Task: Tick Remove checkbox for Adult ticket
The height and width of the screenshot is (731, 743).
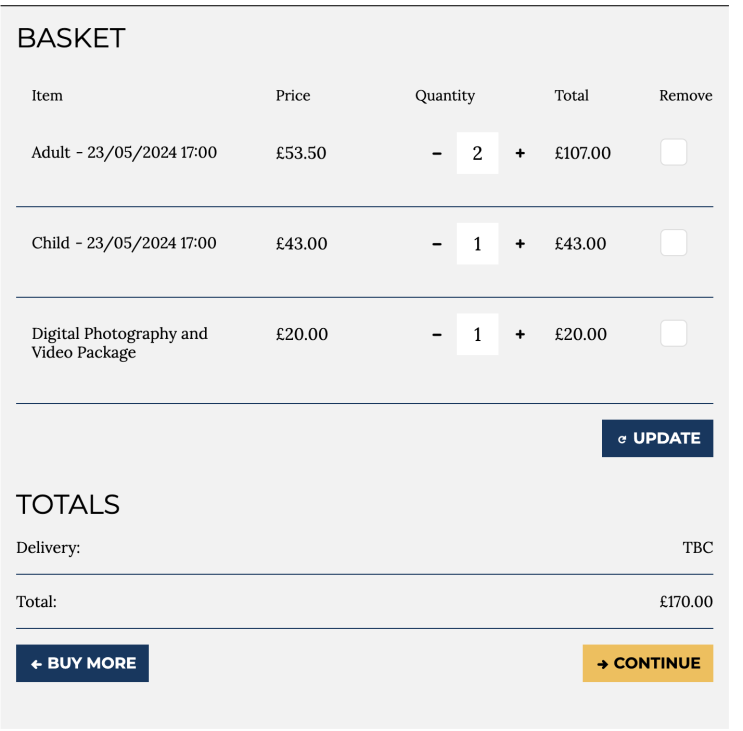Action: pos(674,153)
